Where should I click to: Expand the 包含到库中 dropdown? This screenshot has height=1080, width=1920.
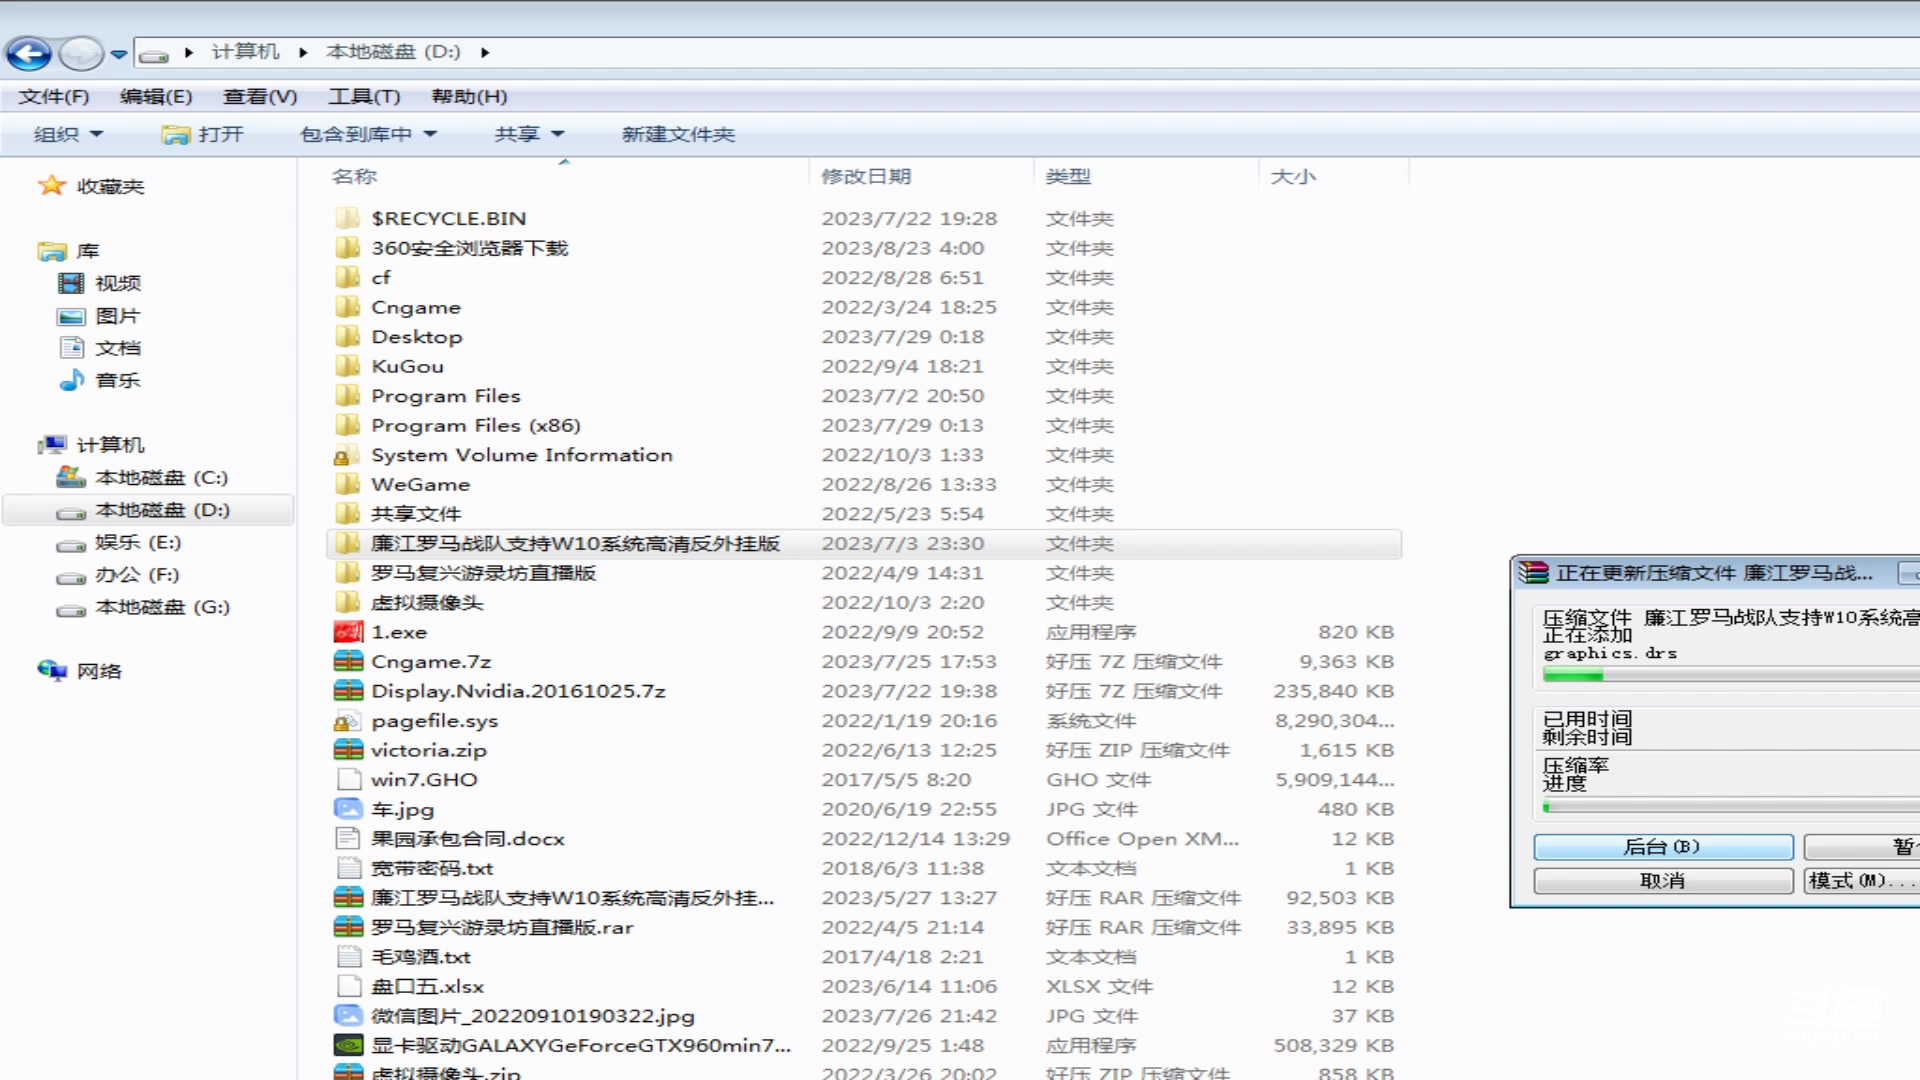coord(368,133)
